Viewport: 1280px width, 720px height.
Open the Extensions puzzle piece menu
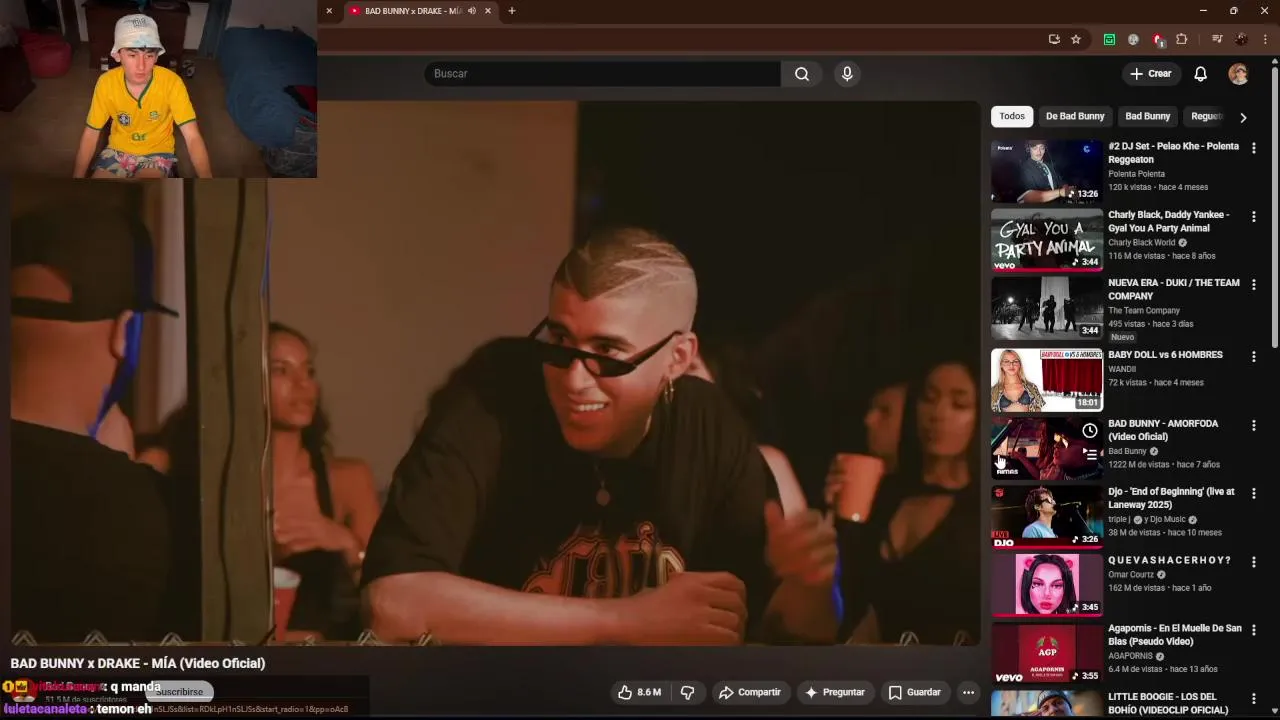click(1182, 39)
